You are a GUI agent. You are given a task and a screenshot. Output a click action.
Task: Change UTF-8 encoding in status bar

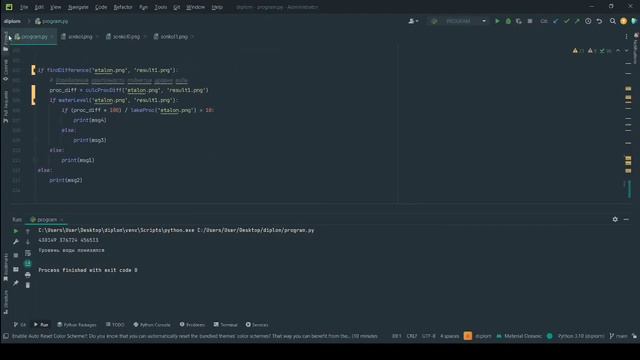(429, 336)
